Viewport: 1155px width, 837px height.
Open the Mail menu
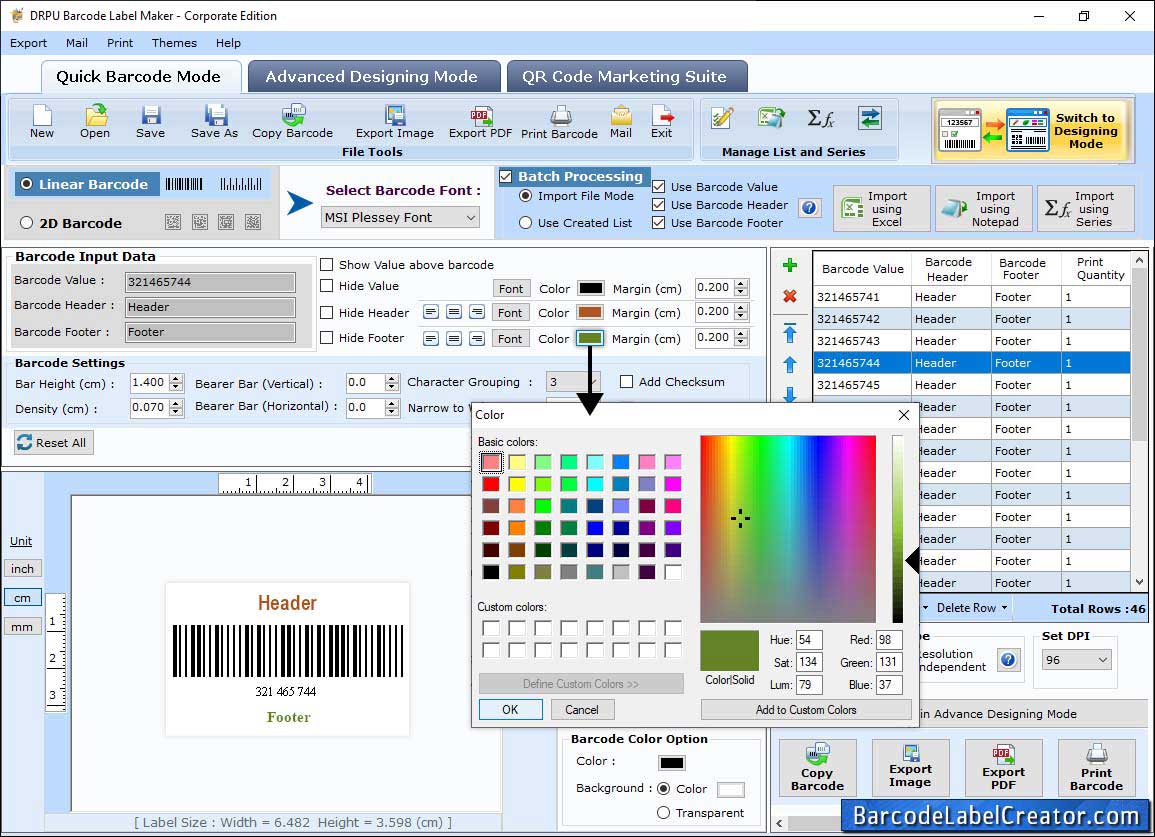[77, 43]
